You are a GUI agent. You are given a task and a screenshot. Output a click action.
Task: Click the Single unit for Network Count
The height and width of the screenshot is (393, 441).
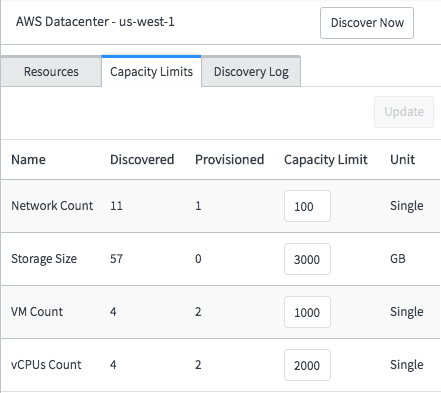407,206
